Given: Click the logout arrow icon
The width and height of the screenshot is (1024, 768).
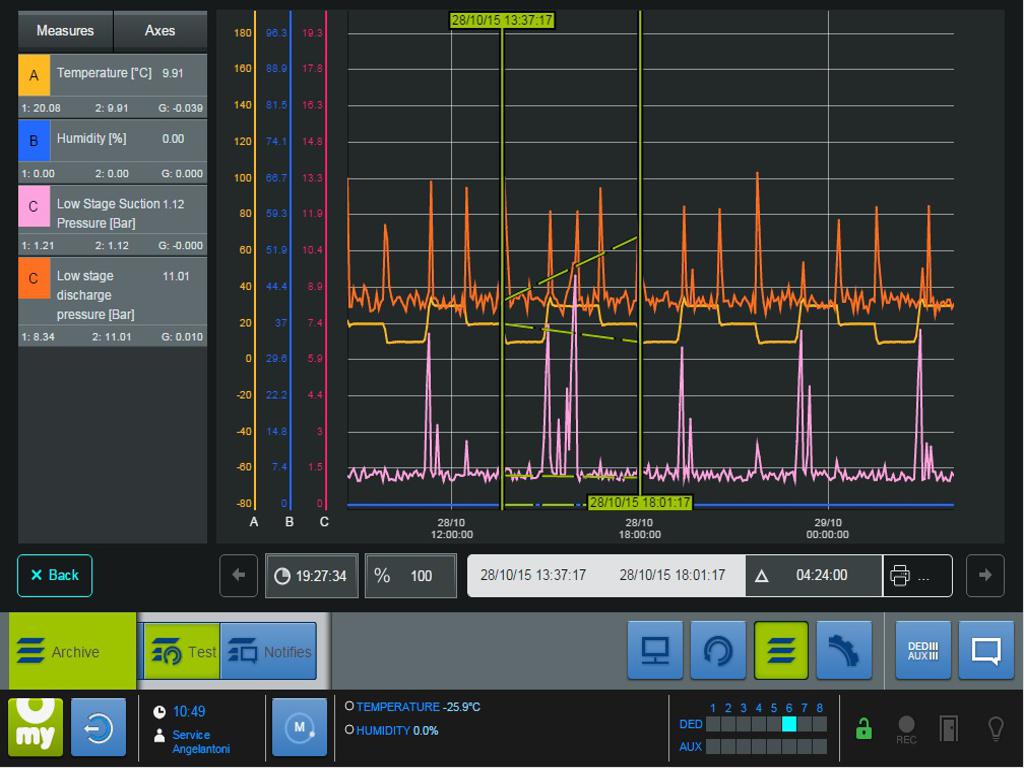Looking at the screenshot, I should point(99,728).
